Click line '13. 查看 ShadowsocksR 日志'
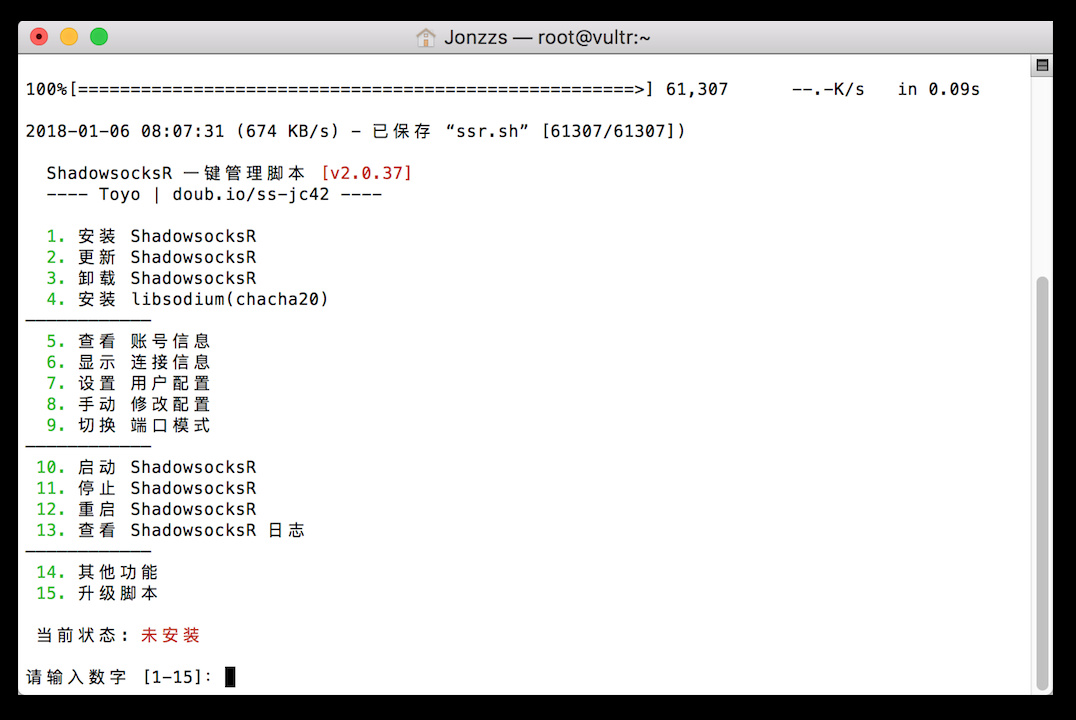This screenshot has width=1076, height=720. coord(170,531)
